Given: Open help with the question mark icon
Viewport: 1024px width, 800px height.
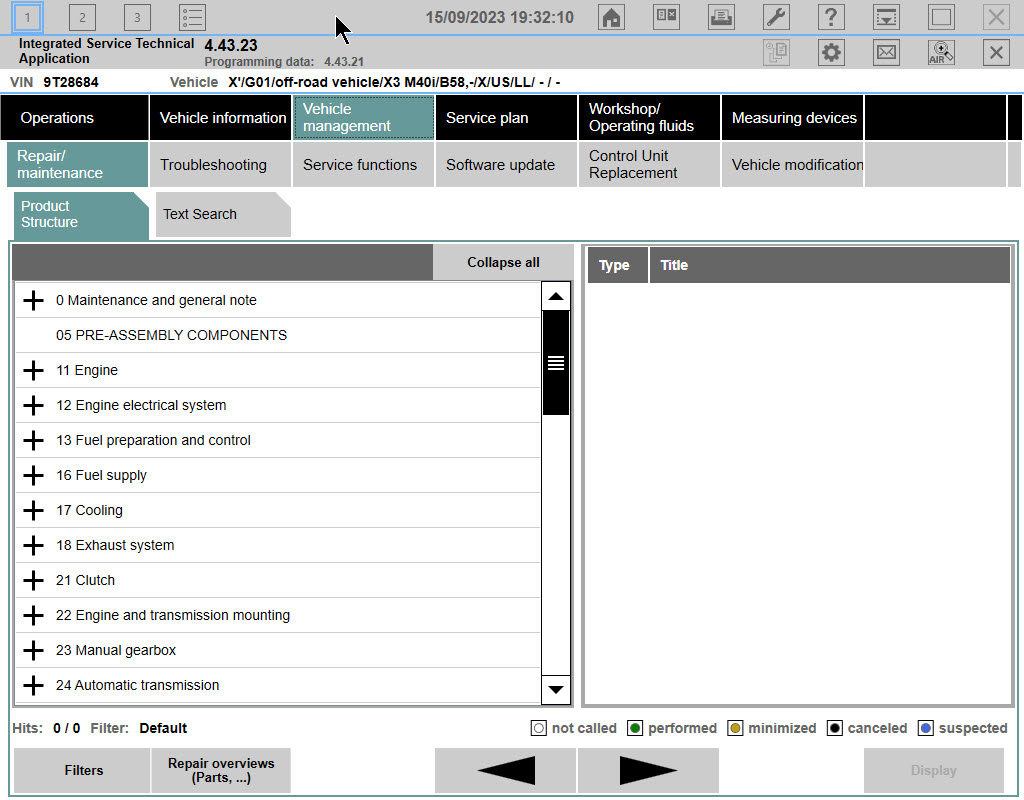Looking at the screenshot, I should pos(831,17).
